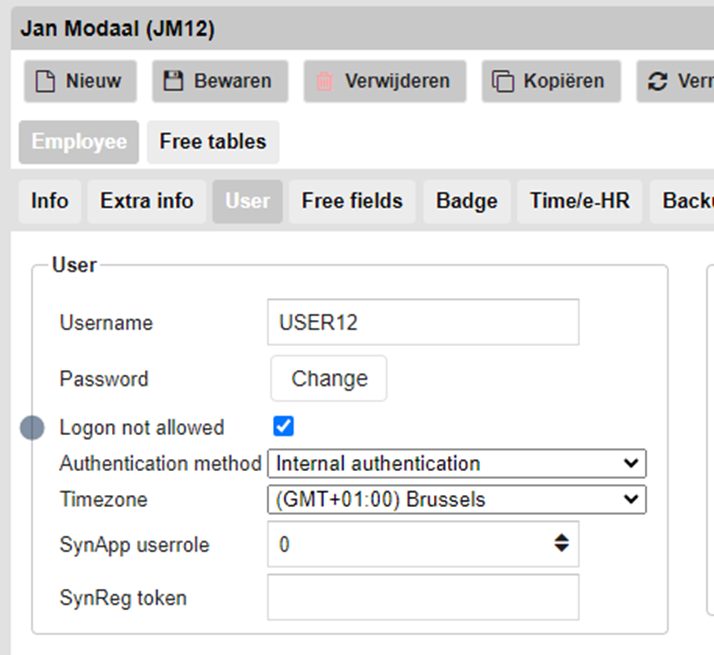Select the Employee tab
Image resolution: width=714 pixels, height=655 pixels.
tap(79, 142)
